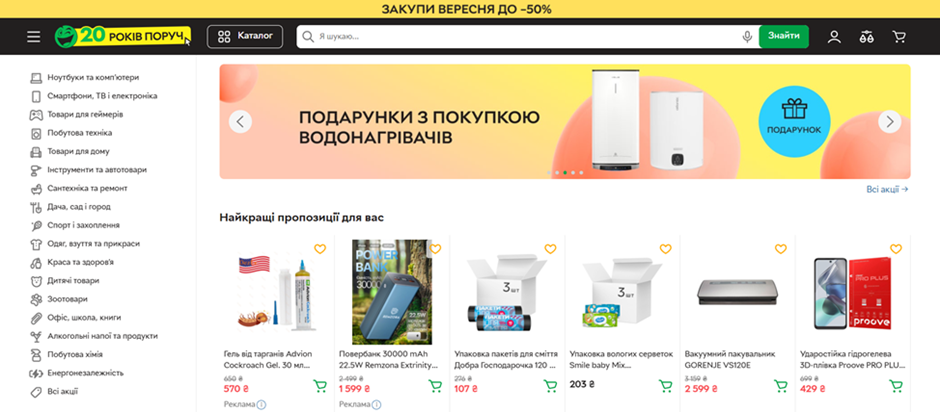Image resolution: width=940 pixels, height=412 pixels.
Task: Show previous banner with left arrow
Action: tap(240, 122)
